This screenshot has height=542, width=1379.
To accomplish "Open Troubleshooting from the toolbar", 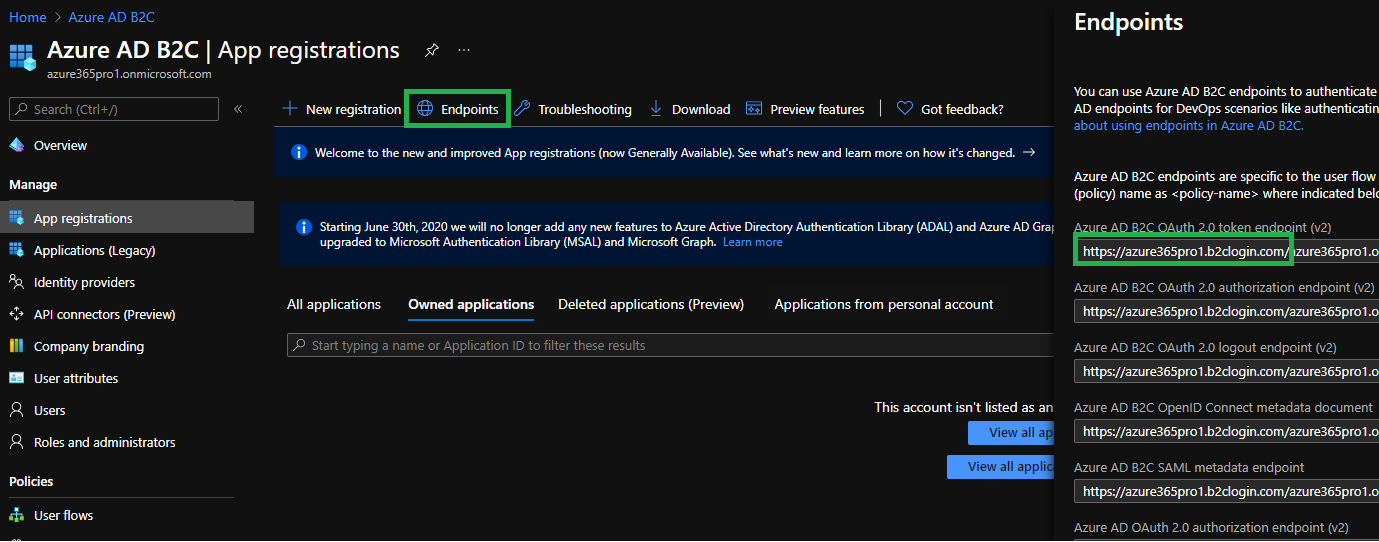I will (585, 109).
